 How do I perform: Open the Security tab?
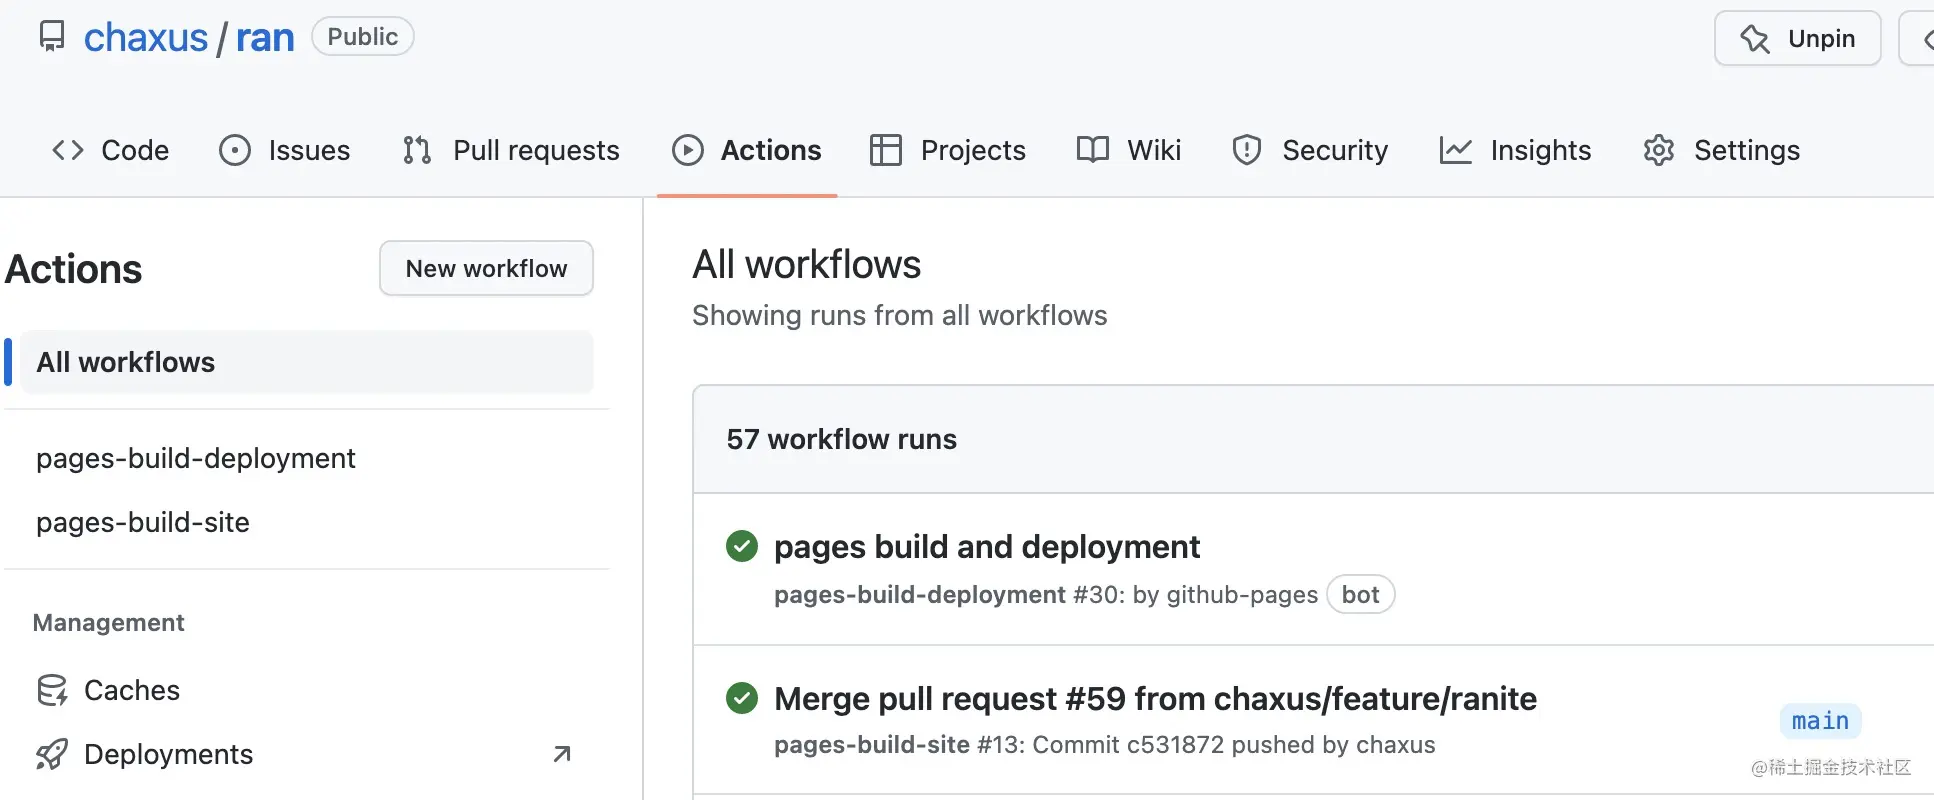[x=1311, y=150]
